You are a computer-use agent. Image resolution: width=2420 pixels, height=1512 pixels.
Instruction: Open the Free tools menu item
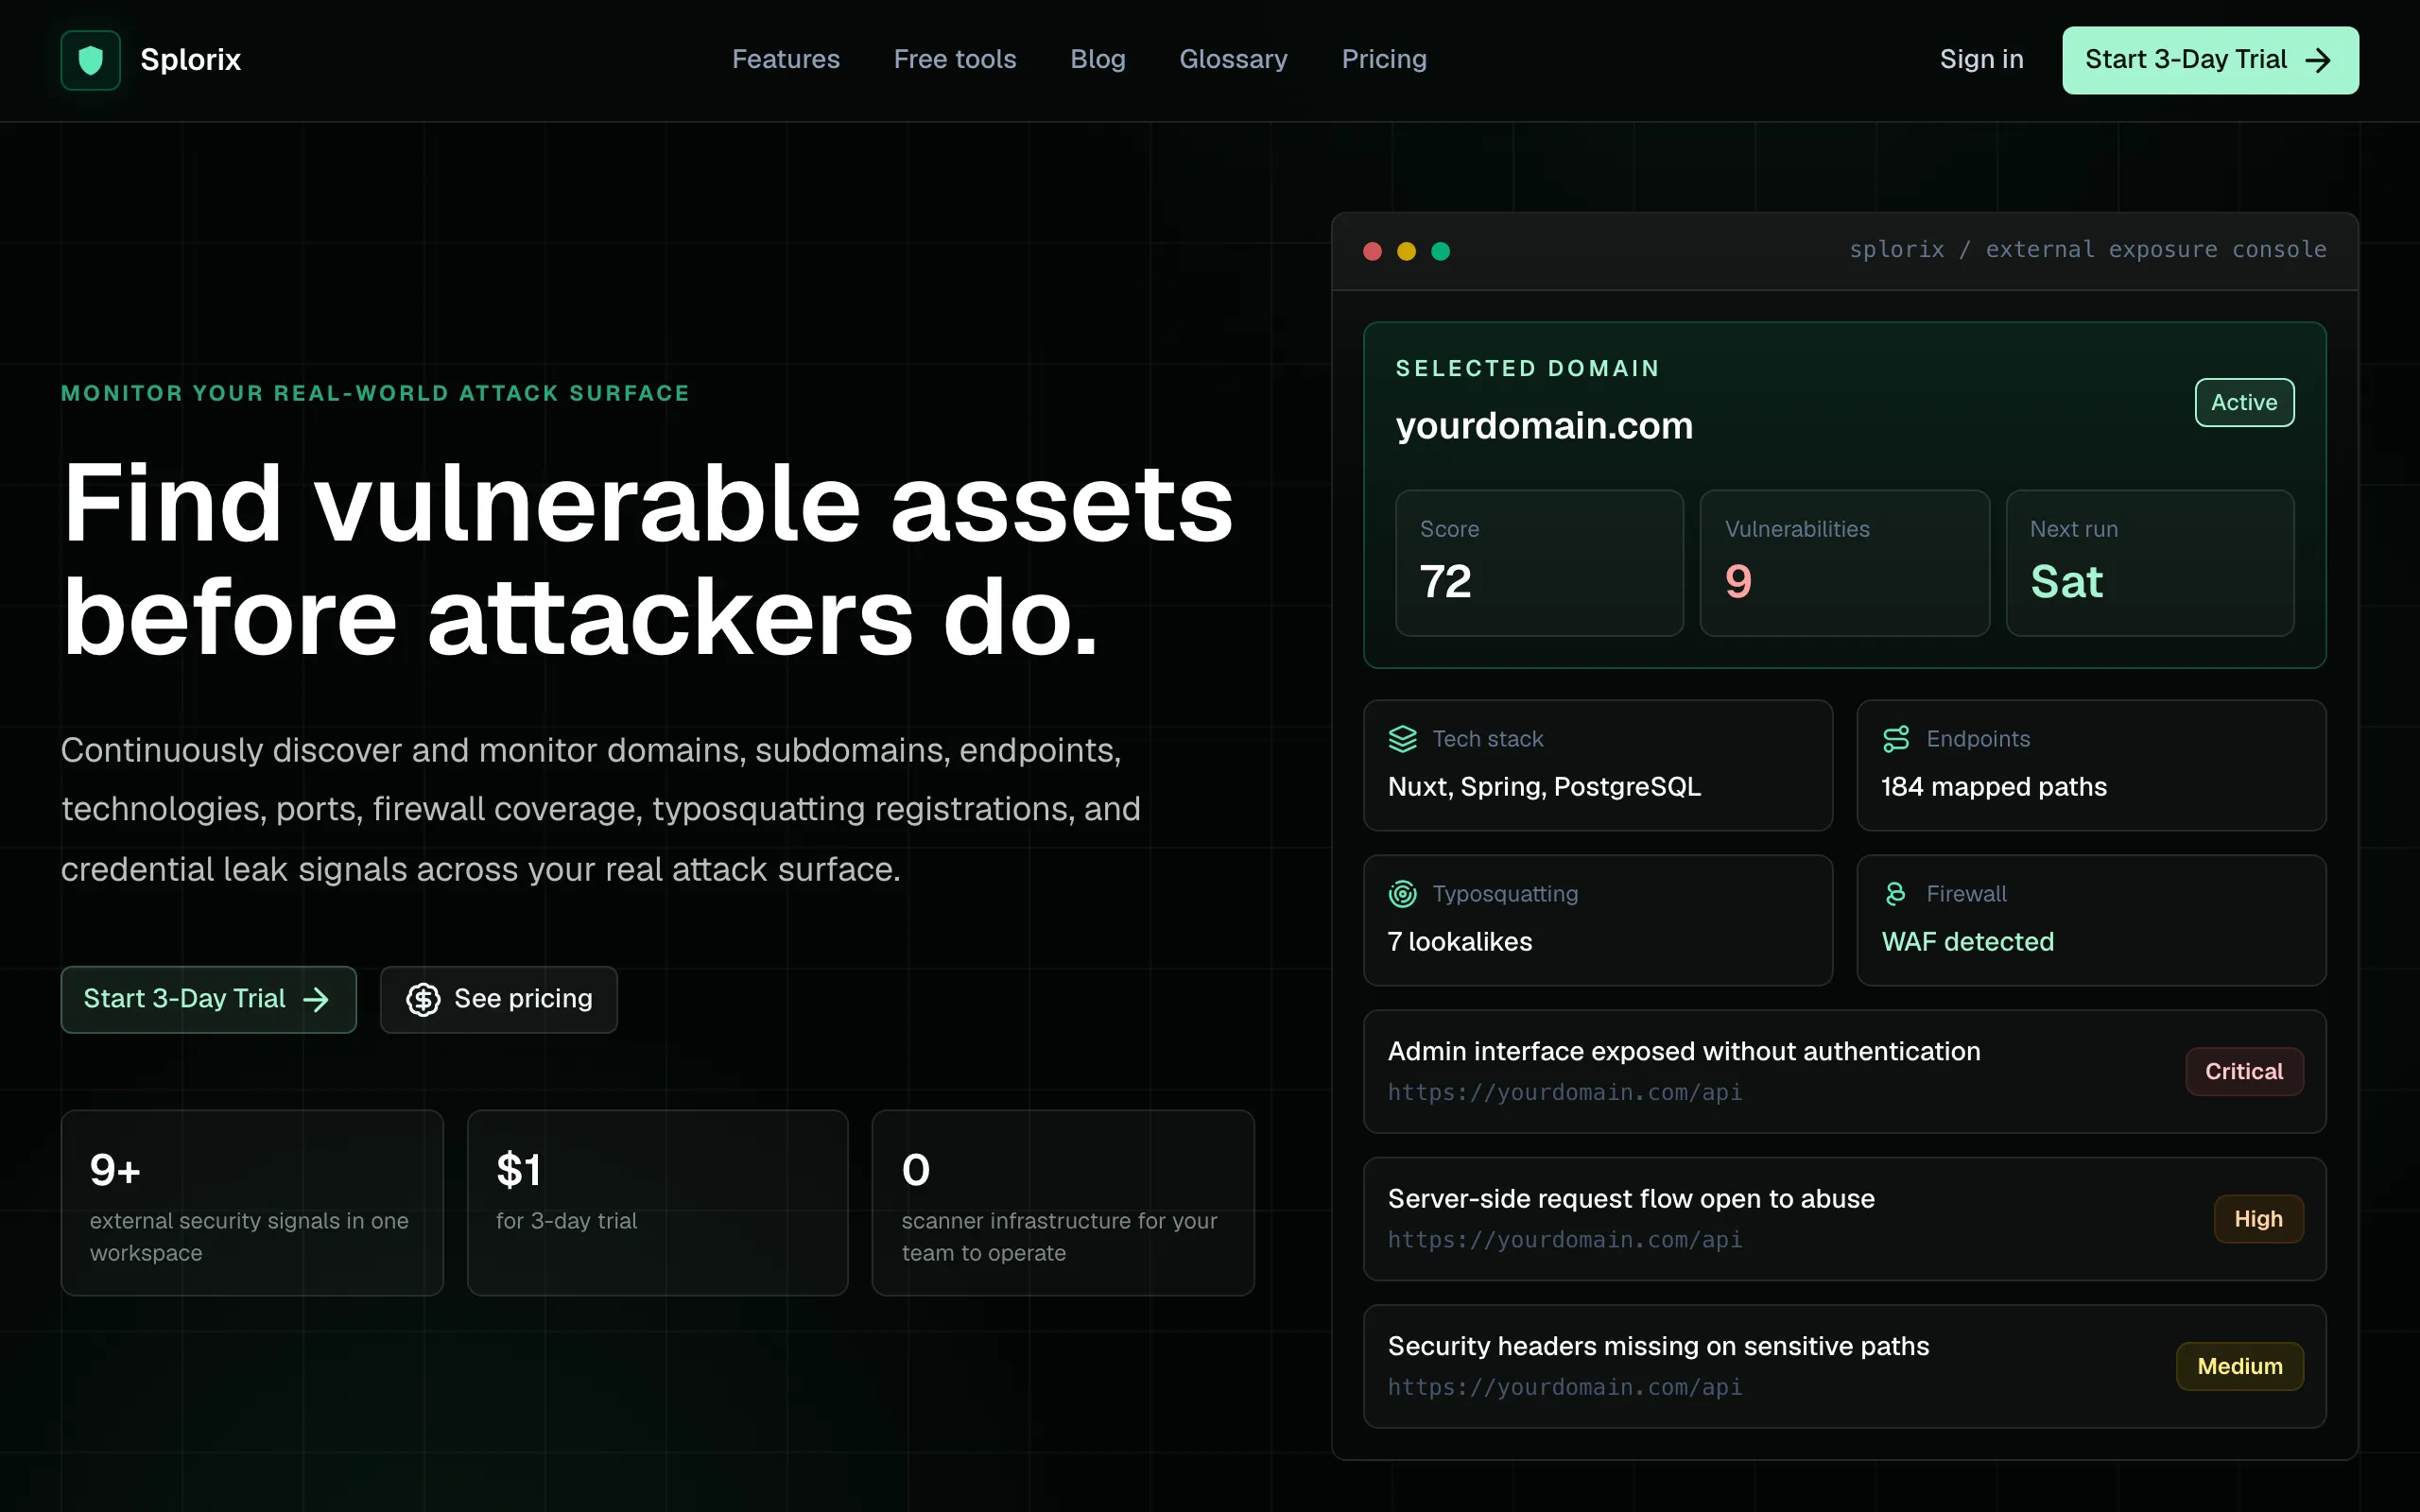(x=955, y=60)
